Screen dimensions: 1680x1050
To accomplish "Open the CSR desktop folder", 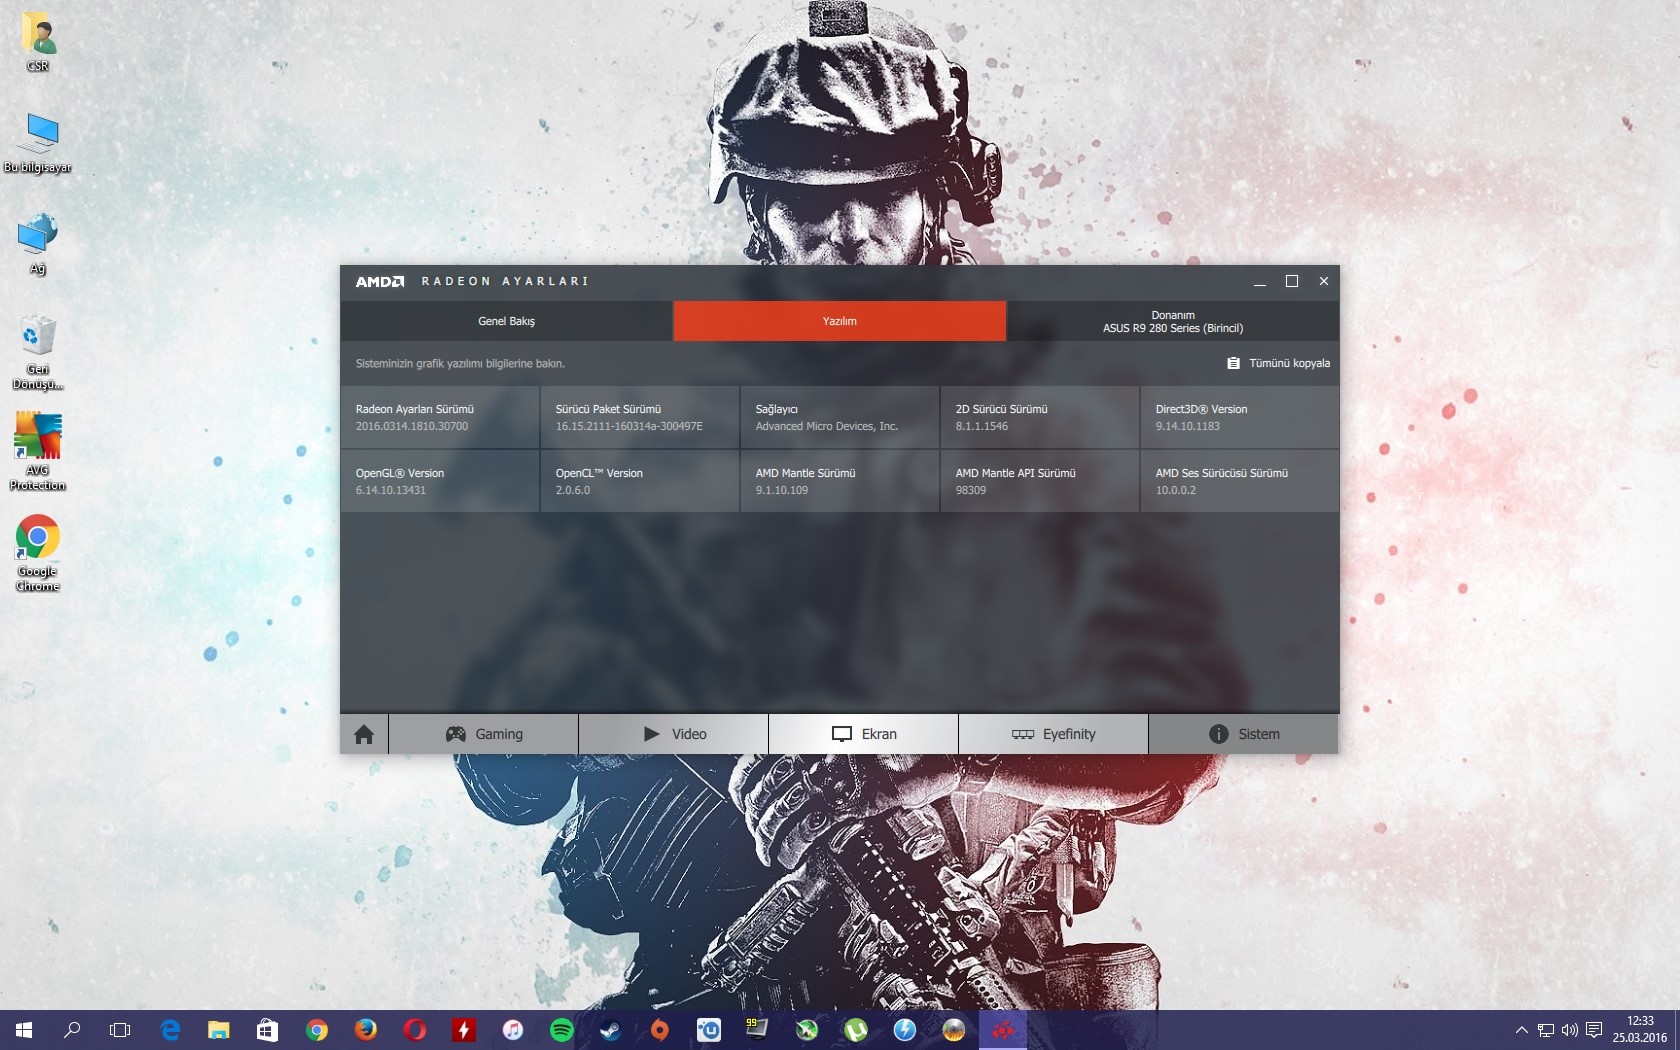I will [x=38, y=42].
